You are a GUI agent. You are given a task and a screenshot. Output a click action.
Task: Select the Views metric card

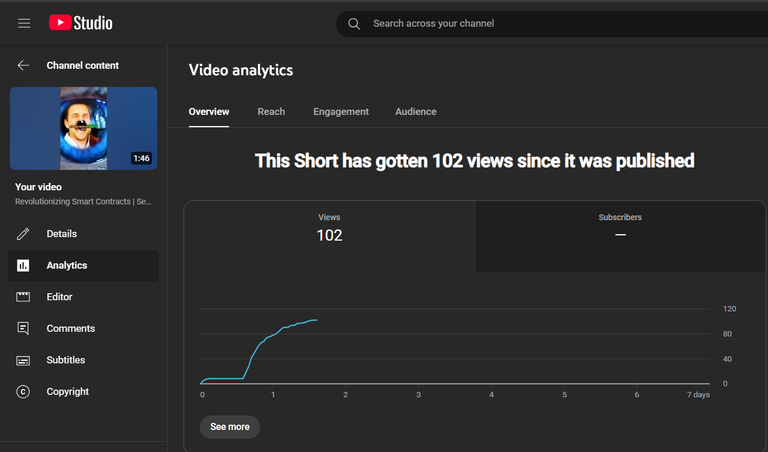tap(329, 236)
